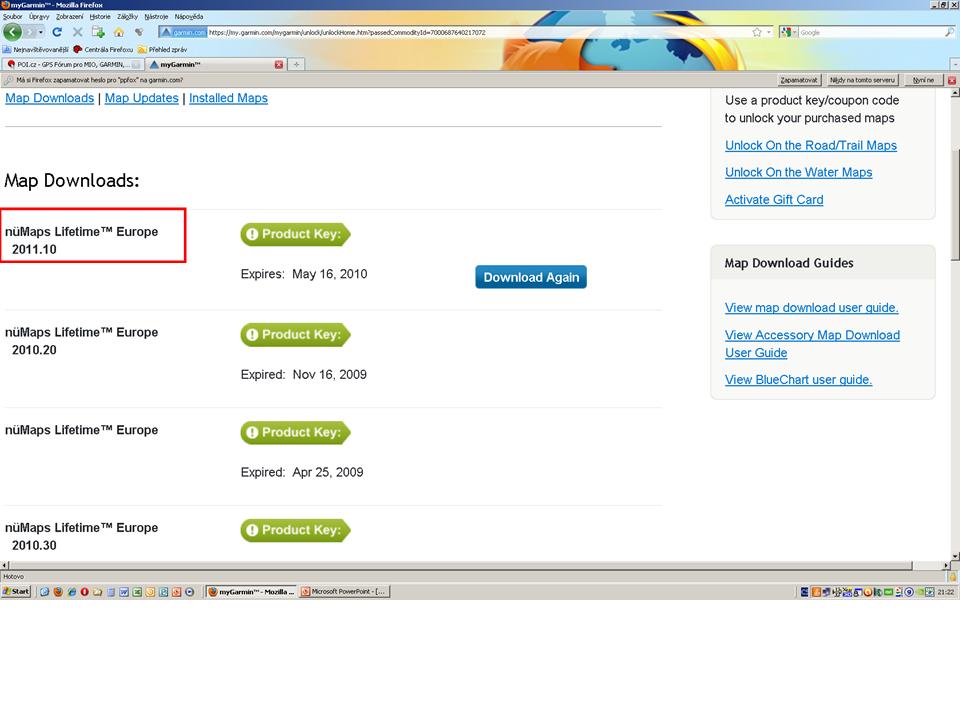This screenshot has width=960, height=720.
Task: Open the Map Updates link
Action: pyautogui.click(x=141, y=98)
